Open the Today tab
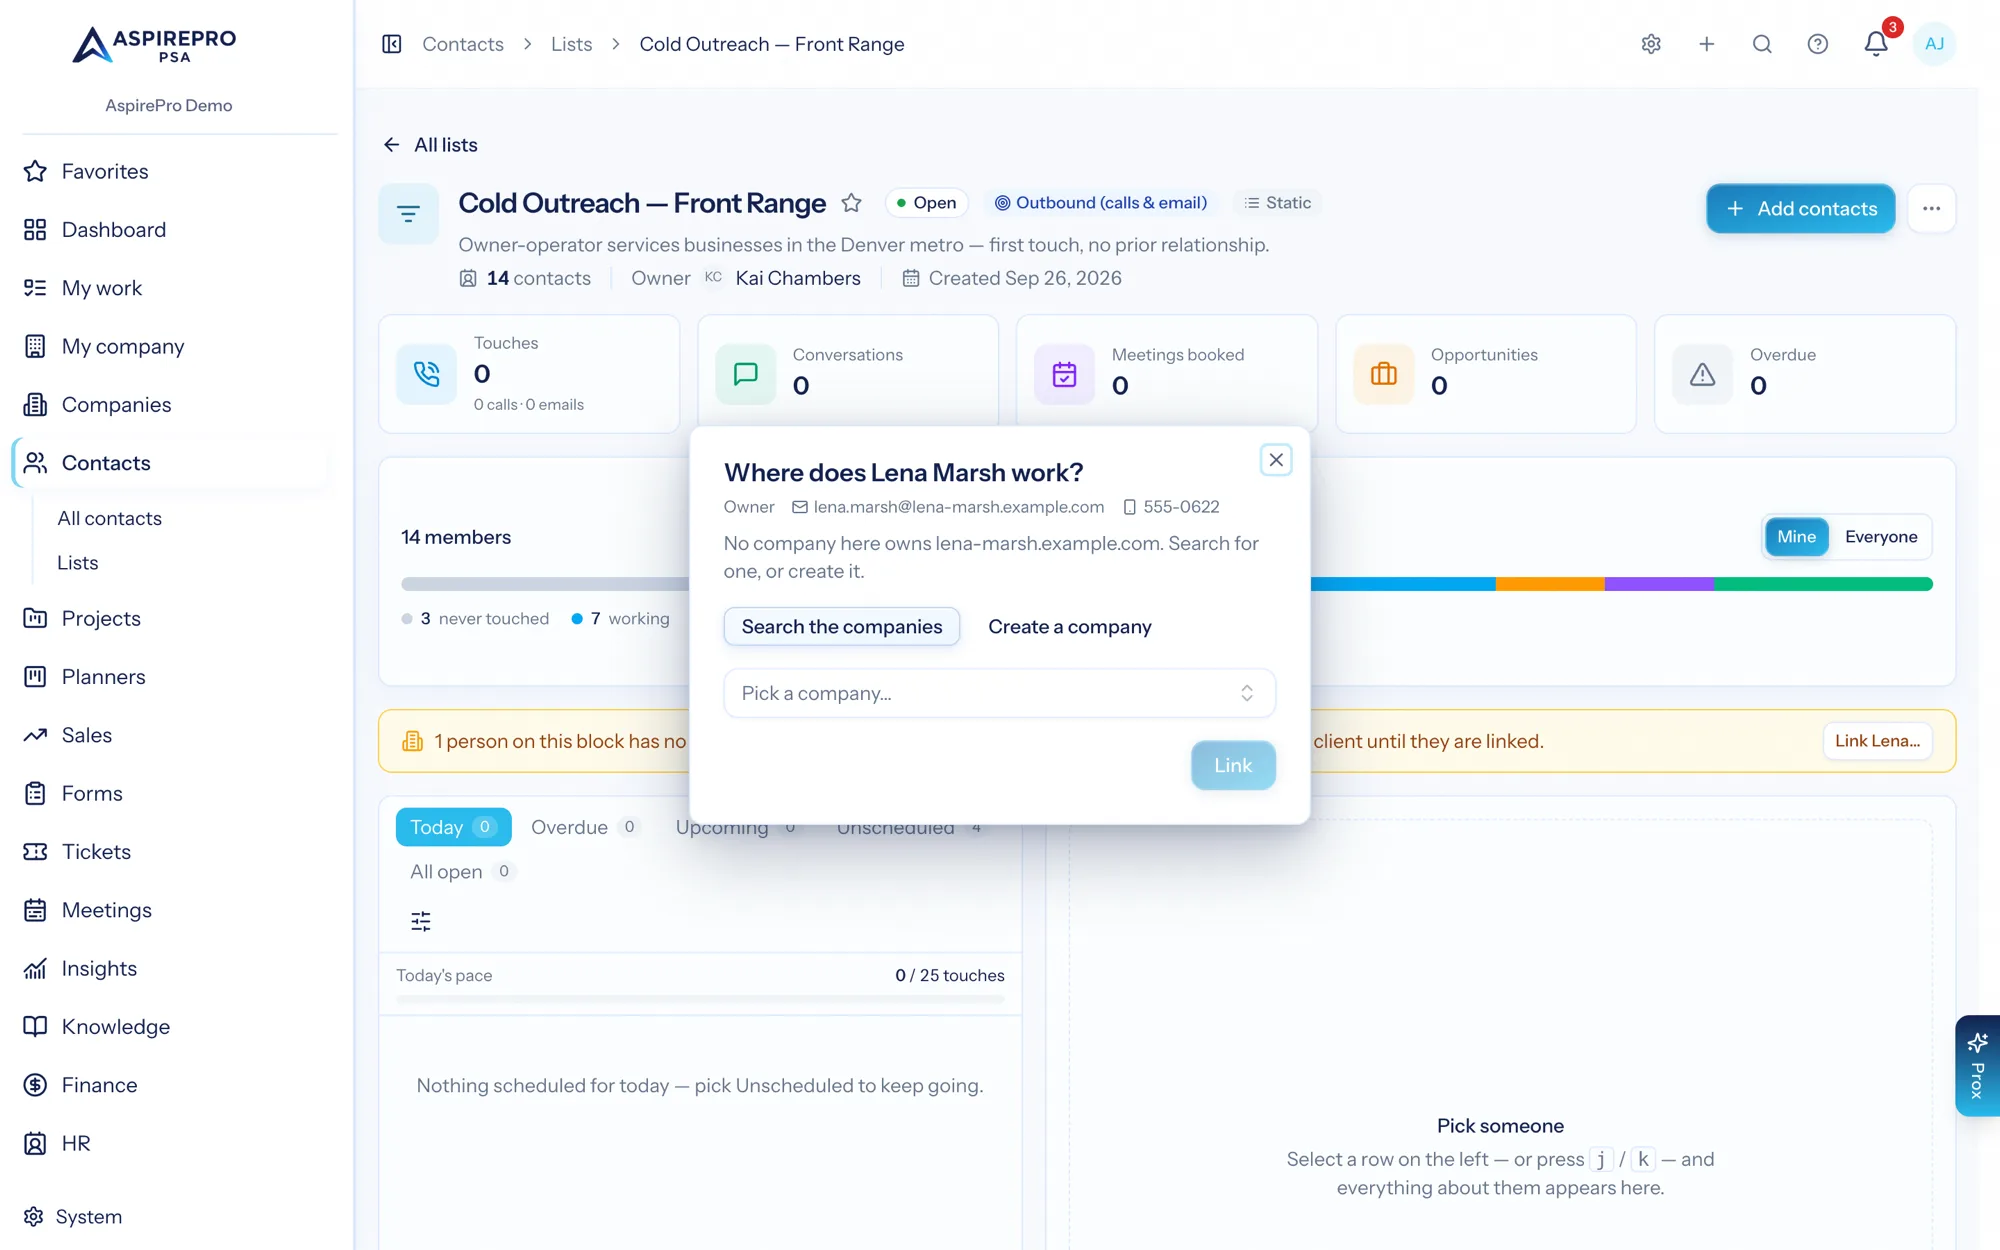 click(x=453, y=827)
